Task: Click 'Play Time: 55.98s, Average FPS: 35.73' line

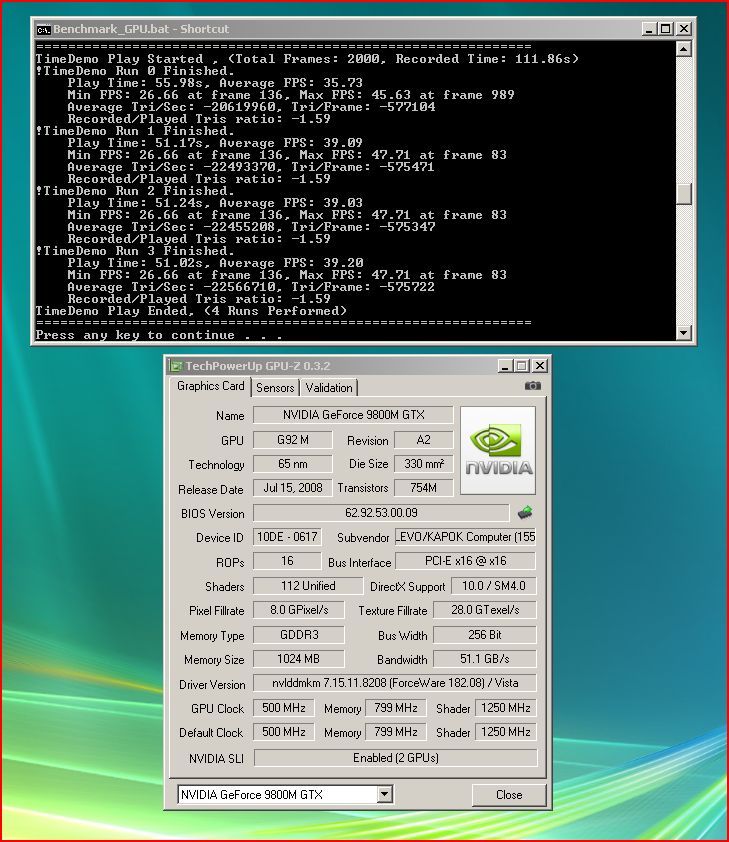Action: 215,83
